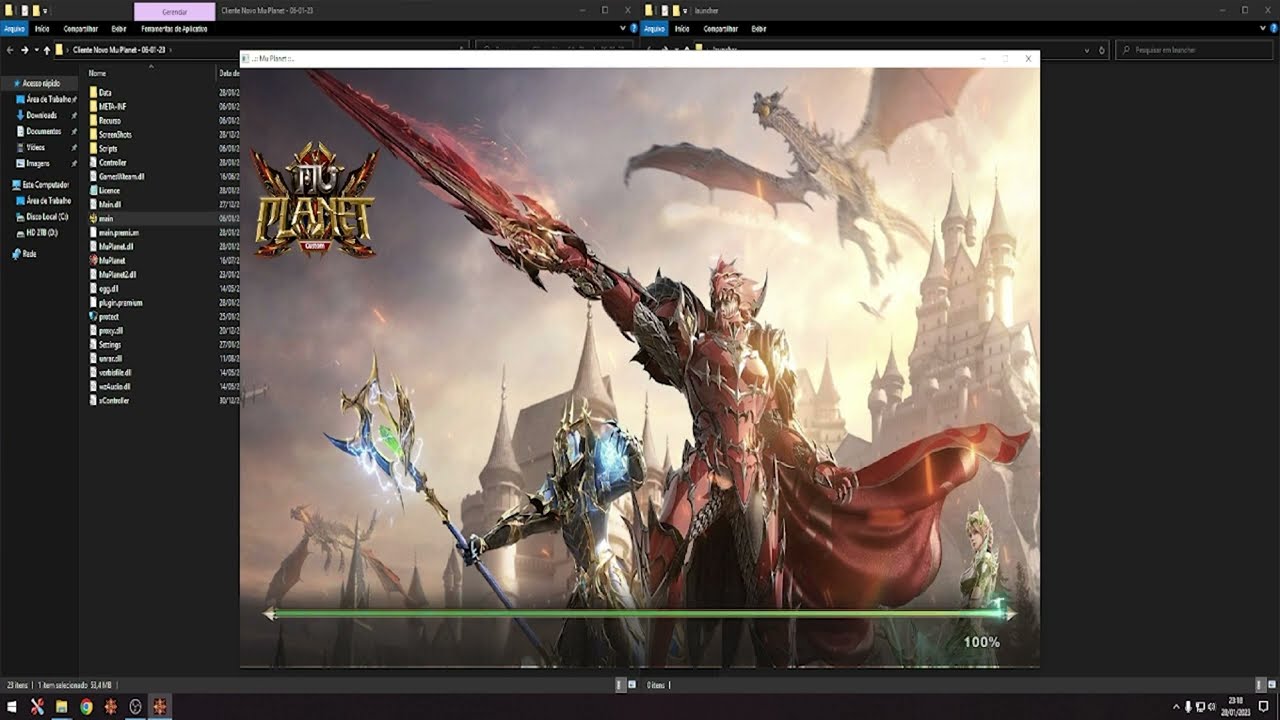The height and width of the screenshot is (720, 1280).
Task: Go up one folder level
Action: click(46, 49)
